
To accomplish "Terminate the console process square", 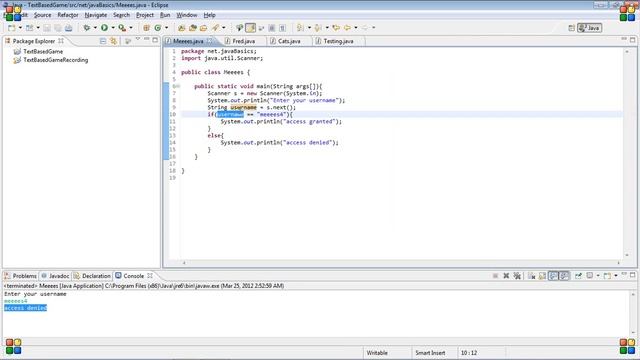I will pyautogui.click(x=495, y=276).
